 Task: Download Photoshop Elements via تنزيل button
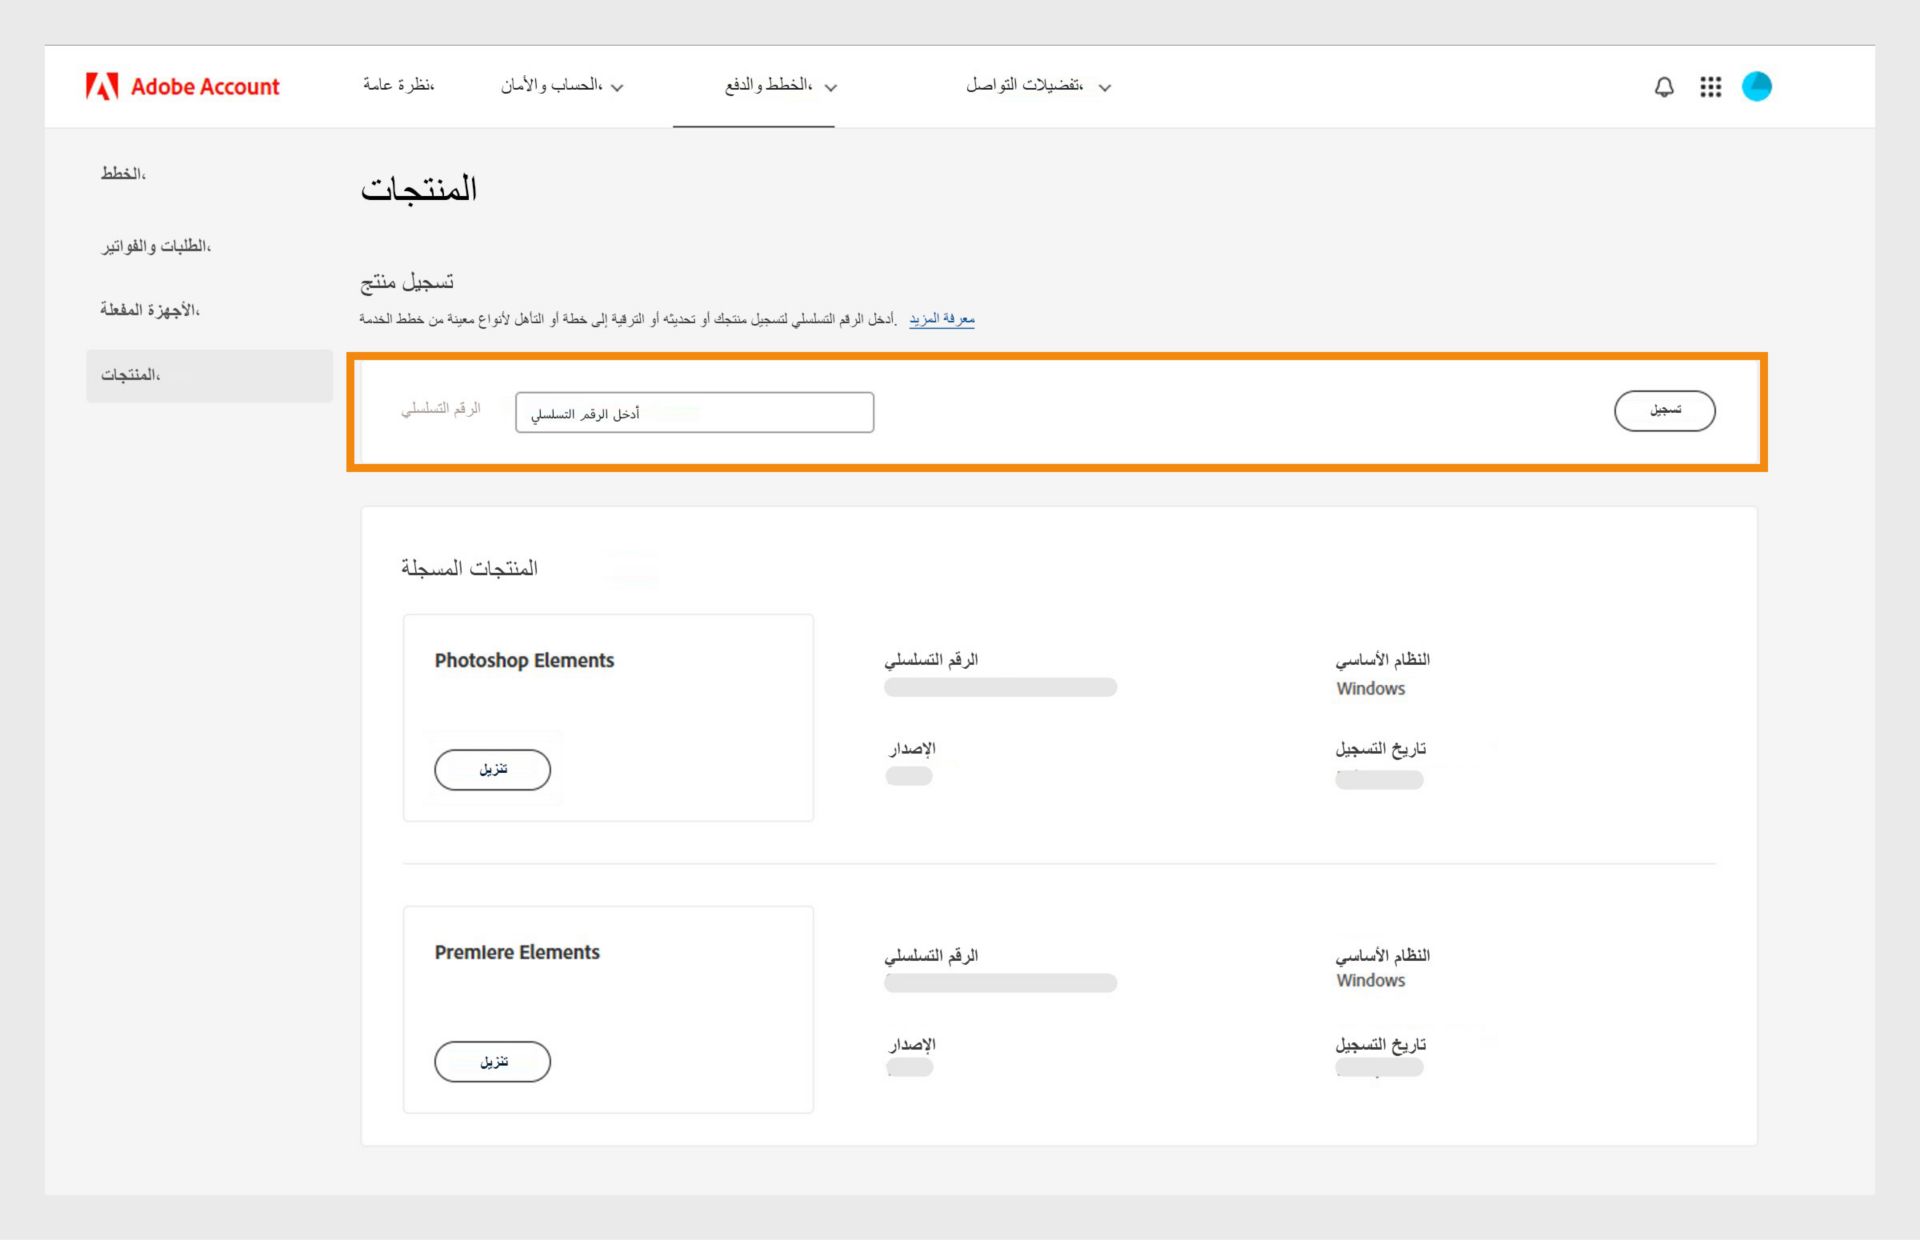pos(492,769)
